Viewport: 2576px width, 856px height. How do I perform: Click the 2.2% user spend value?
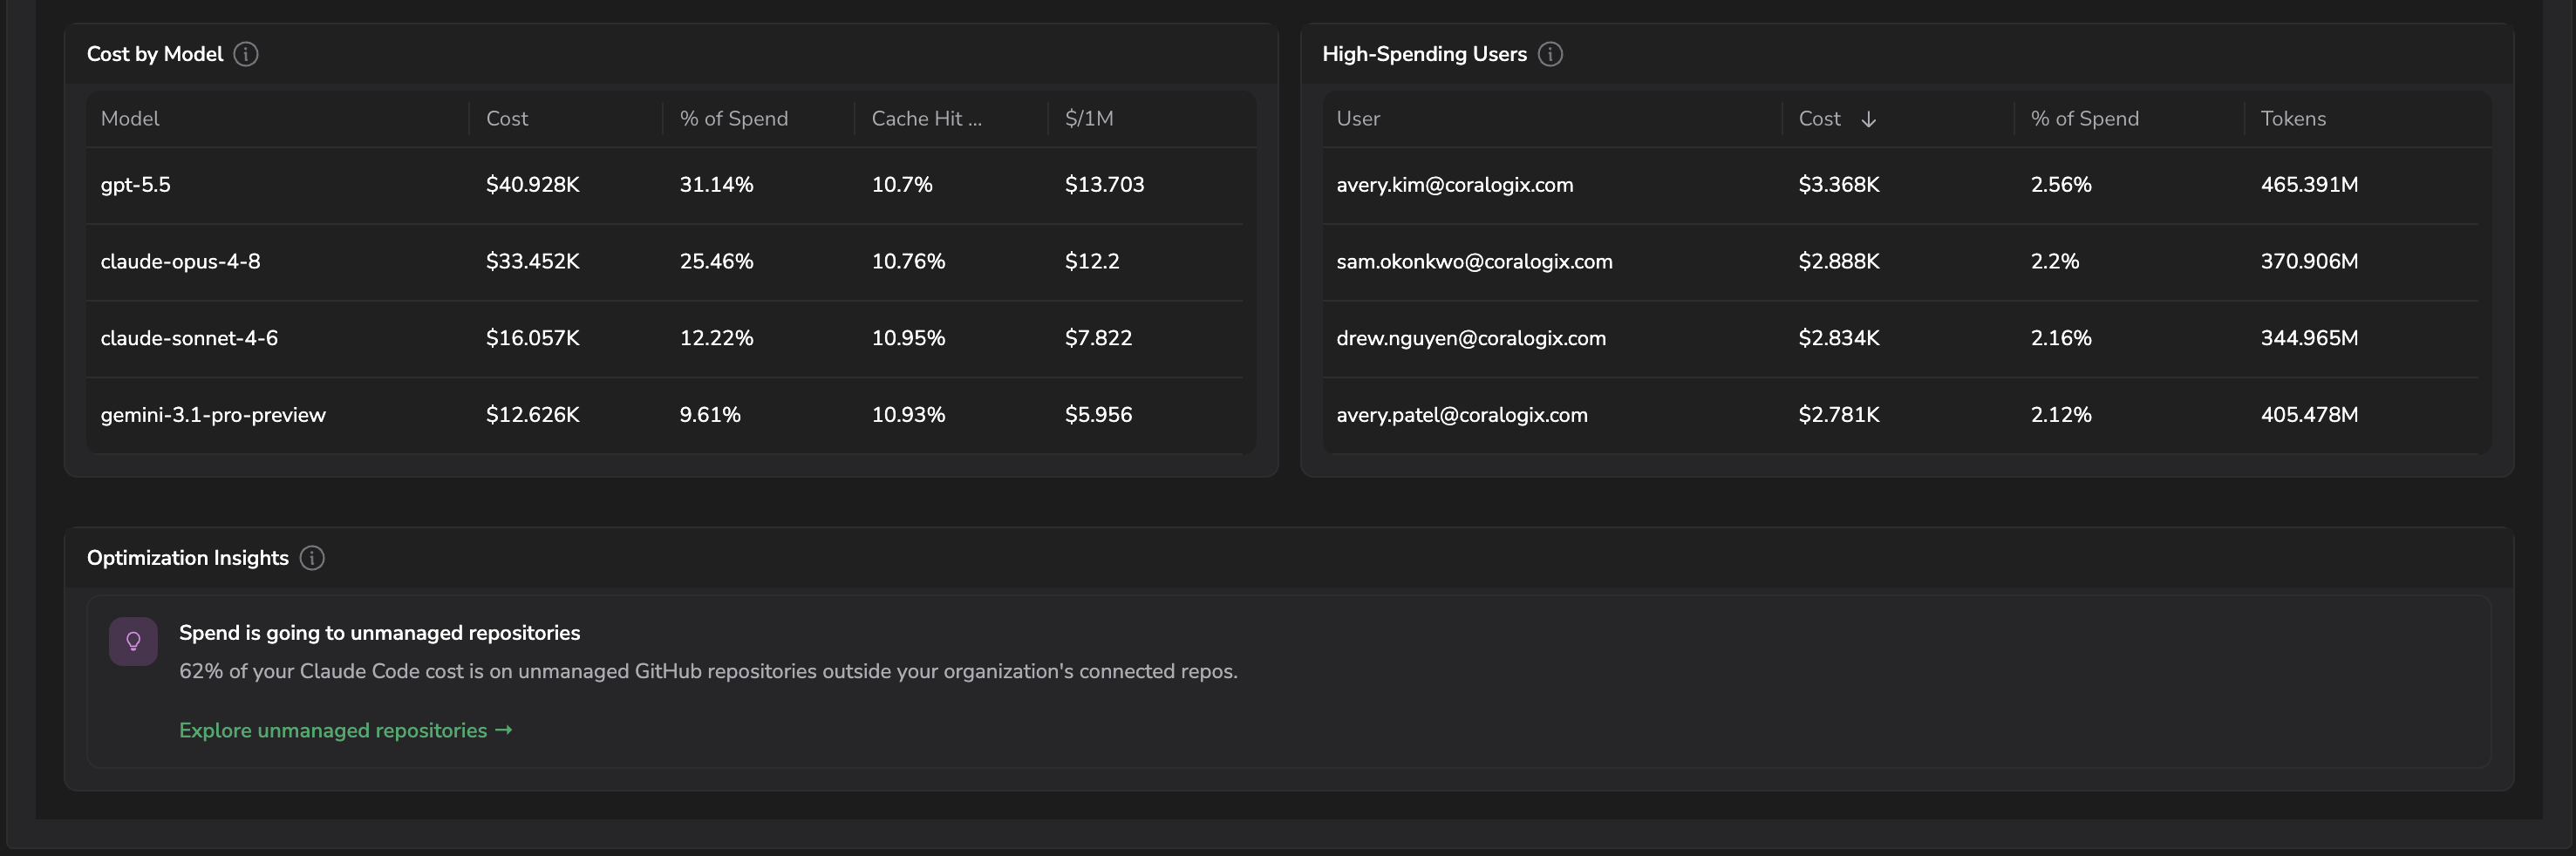2055,262
